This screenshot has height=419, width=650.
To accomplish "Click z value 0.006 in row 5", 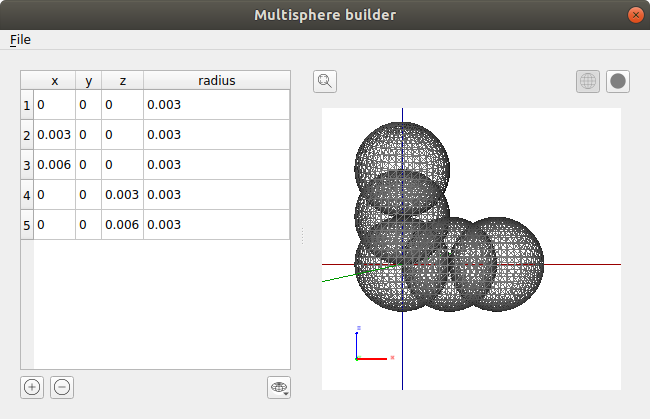I will point(123,225).
